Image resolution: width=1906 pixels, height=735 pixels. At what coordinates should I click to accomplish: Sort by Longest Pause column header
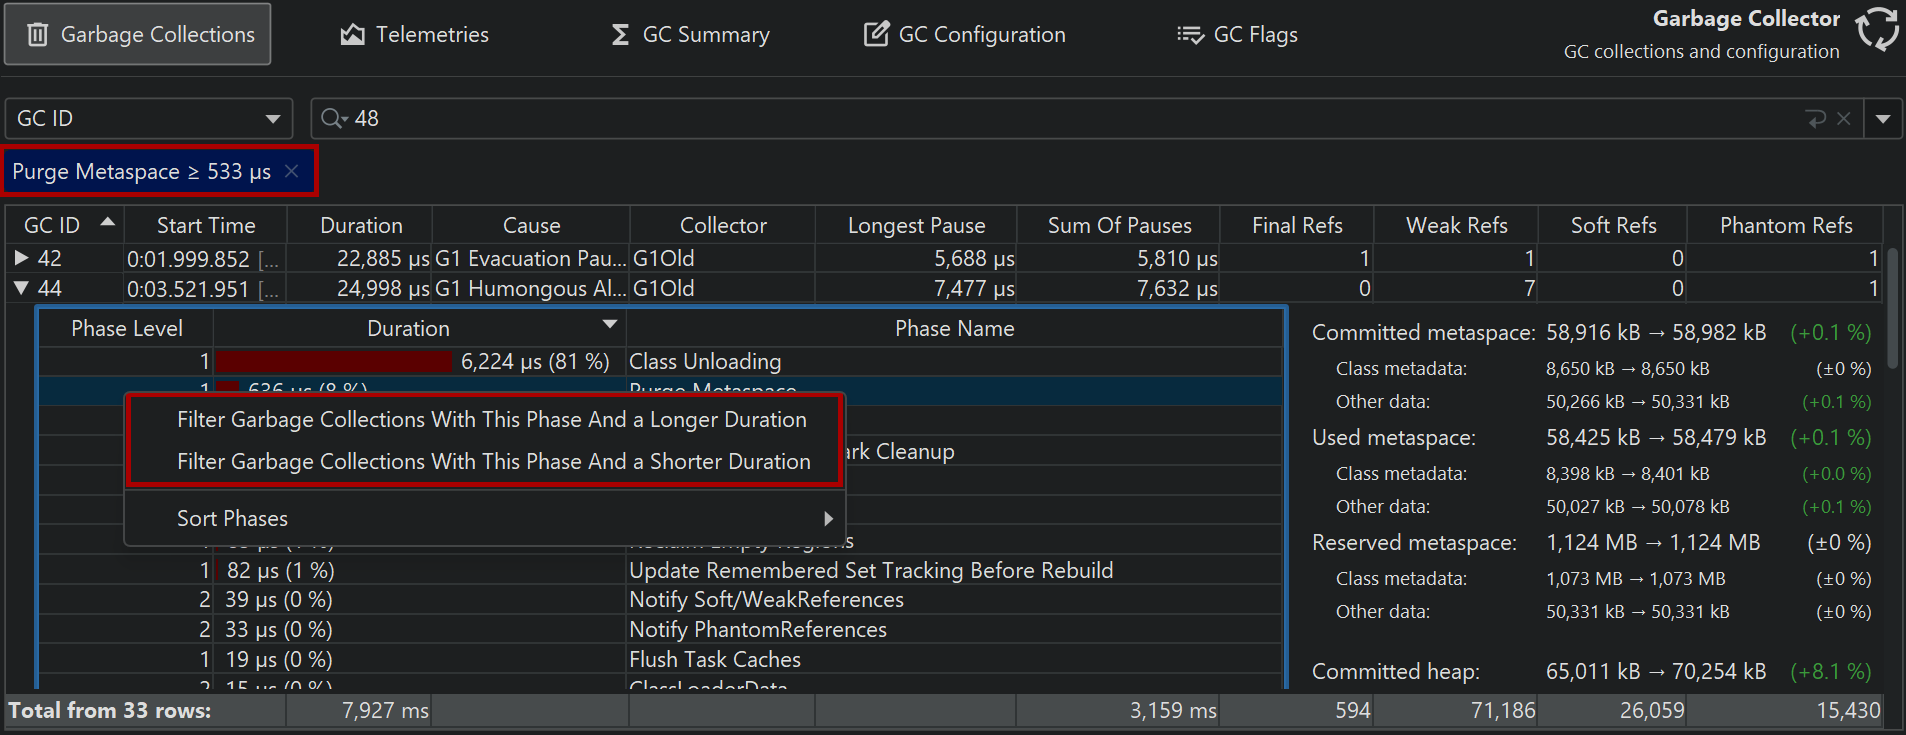[x=916, y=226]
